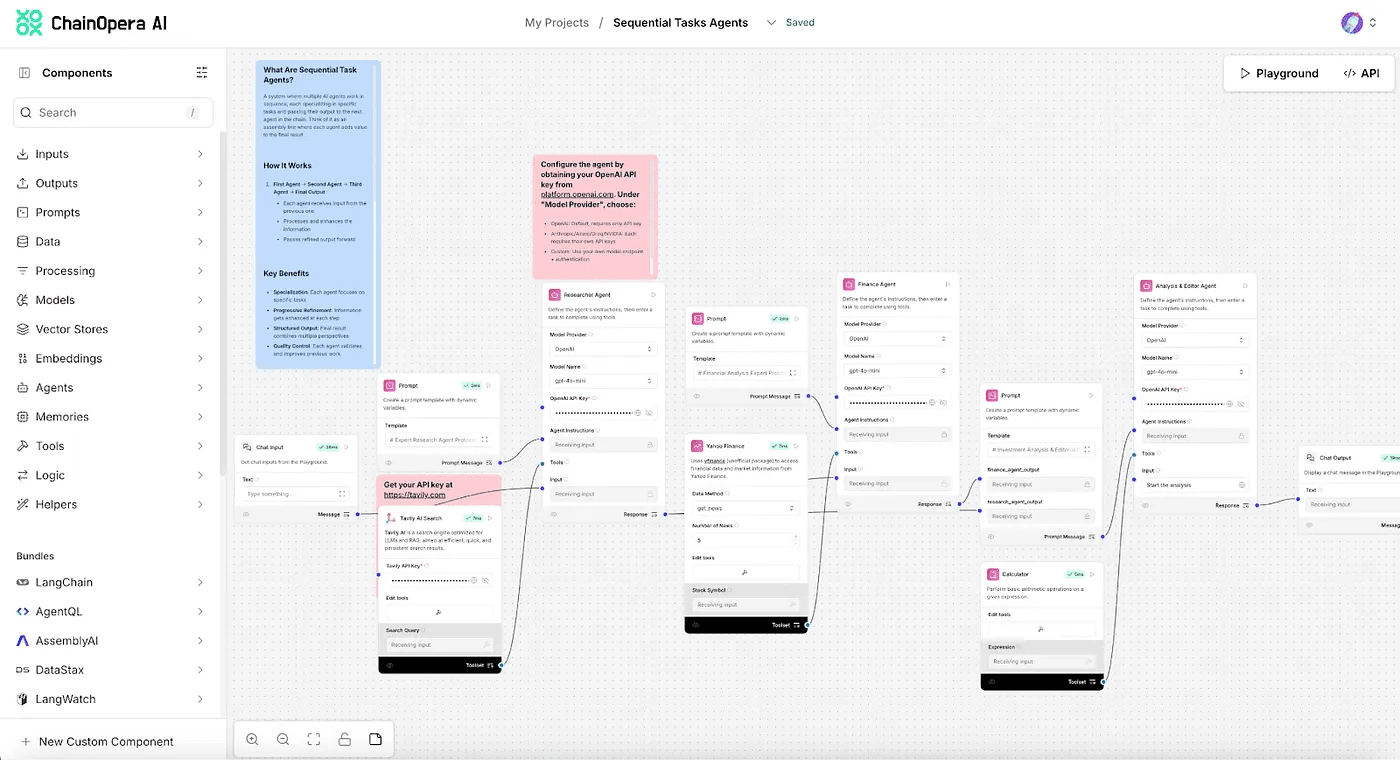This screenshot has width=1400, height=760.
Task: Open the component filter settings icon
Action: (202, 73)
